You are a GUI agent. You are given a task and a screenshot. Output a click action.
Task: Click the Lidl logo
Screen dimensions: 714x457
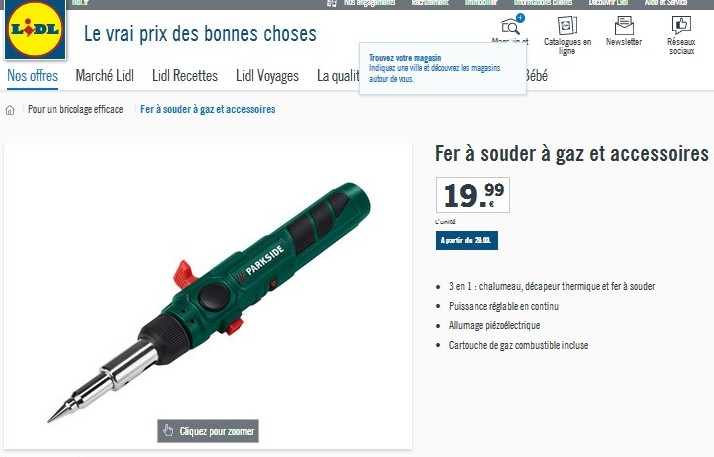point(35,29)
